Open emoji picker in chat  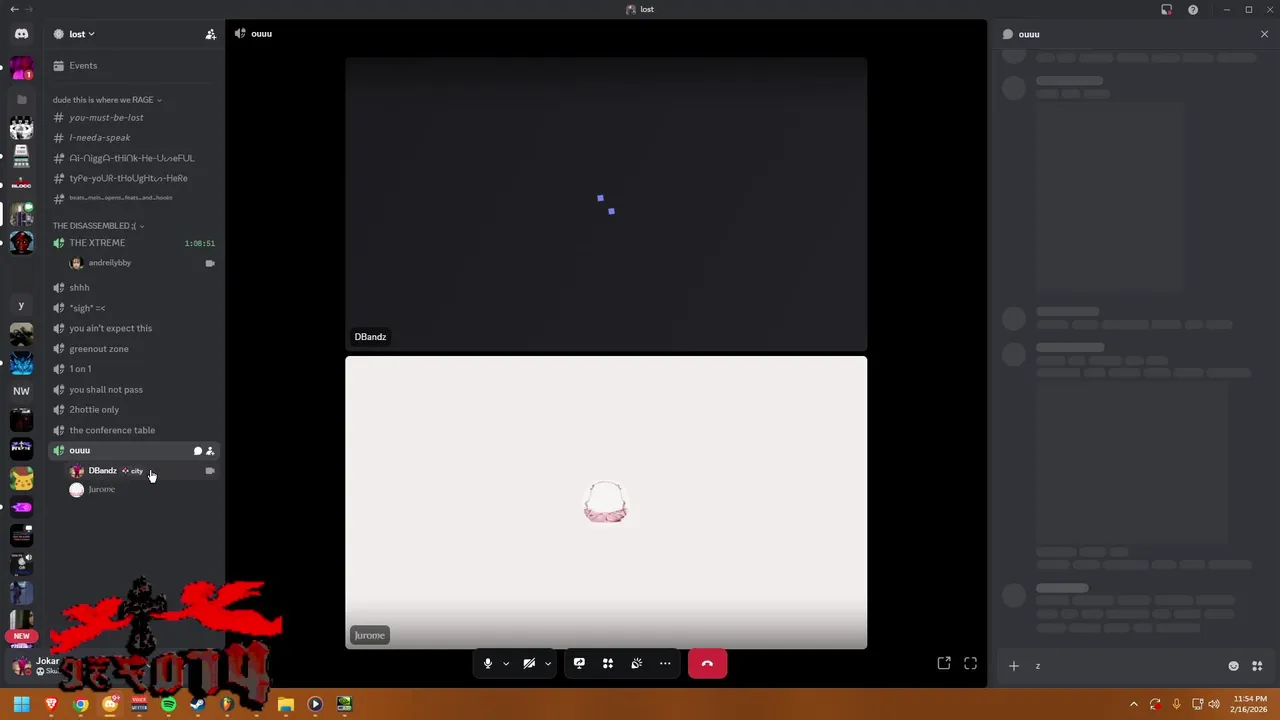point(1233,666)
